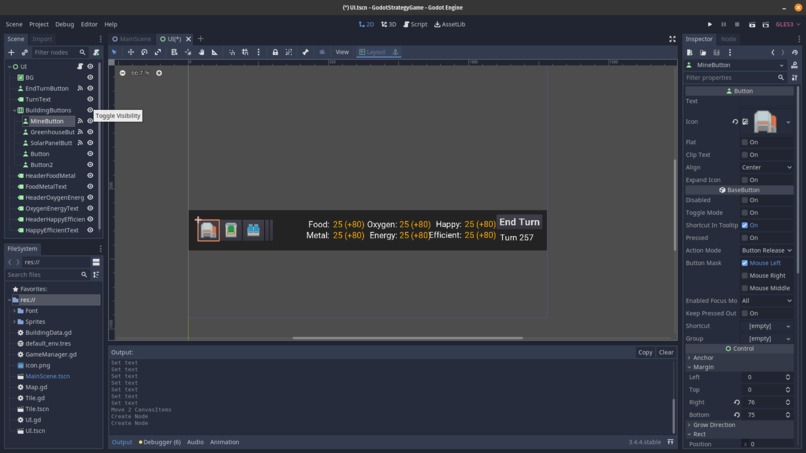Toggle visibility of TurnText node
Screen dimensions: 806x453
tap(90, 99)
